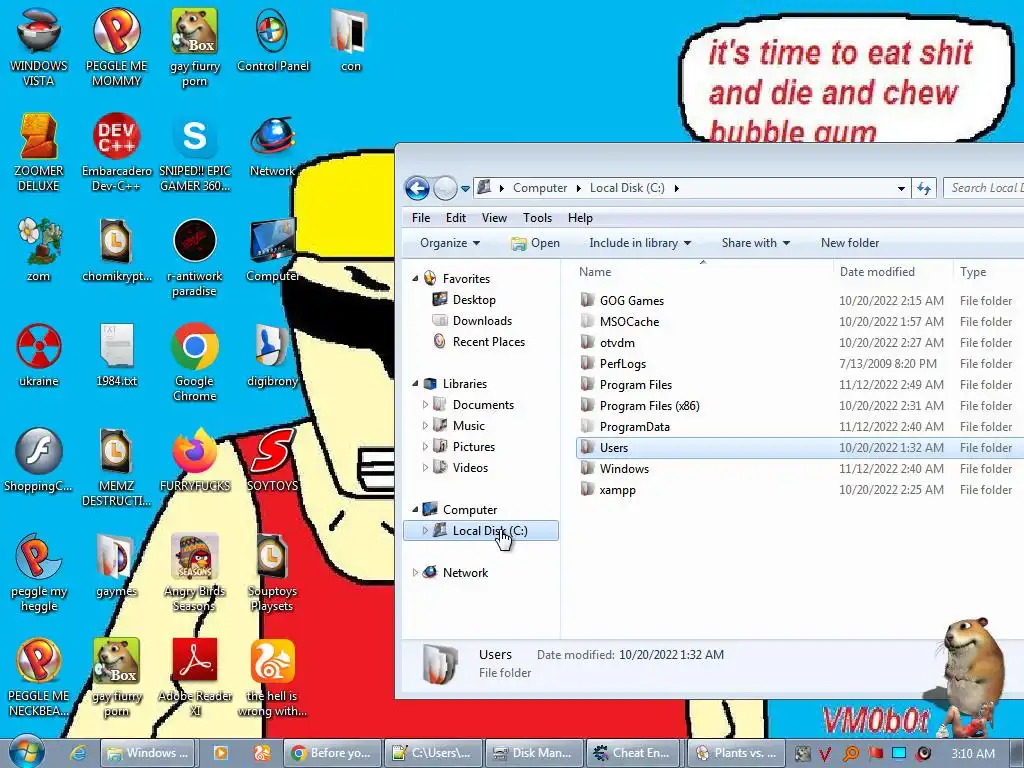The image size is (1024, 768).
Task: Select the ukraine desktop icon
Action: (39, 355)
